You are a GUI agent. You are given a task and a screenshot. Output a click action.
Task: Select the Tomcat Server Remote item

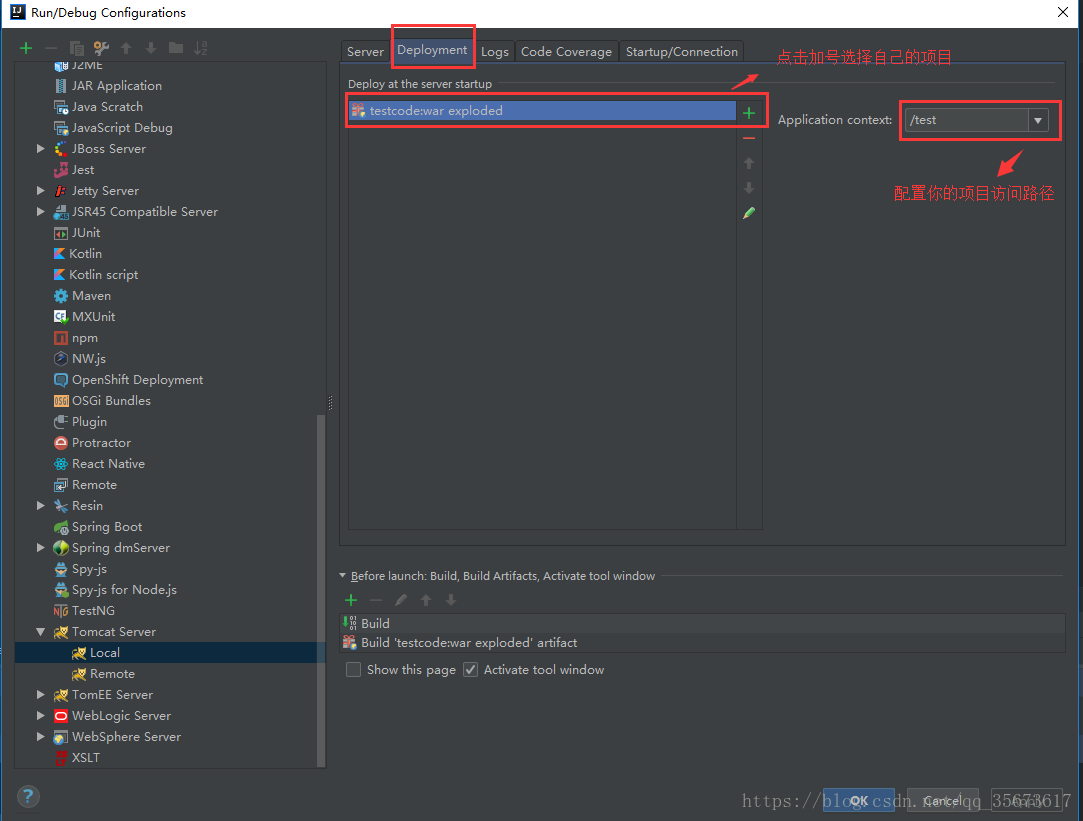(x=103, y=674)
